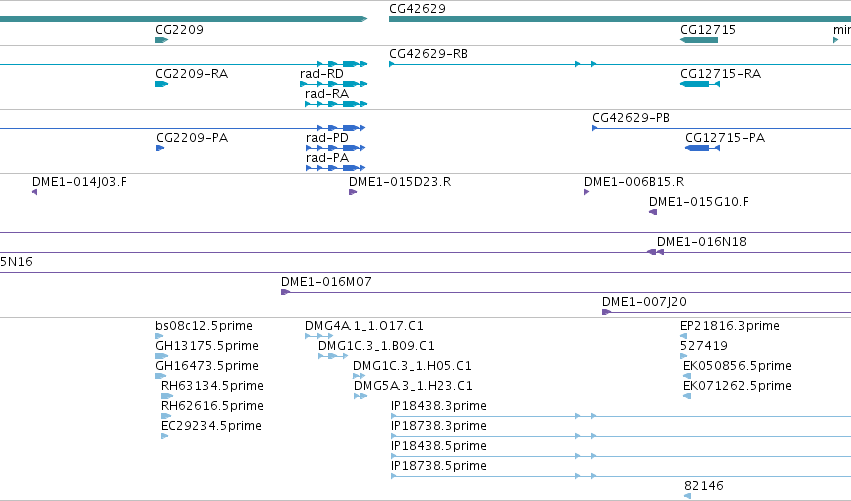Click the DMG4A.1_1.O17.C1 feature glyph
Screen dimensions: 851x501
(319, 337)
